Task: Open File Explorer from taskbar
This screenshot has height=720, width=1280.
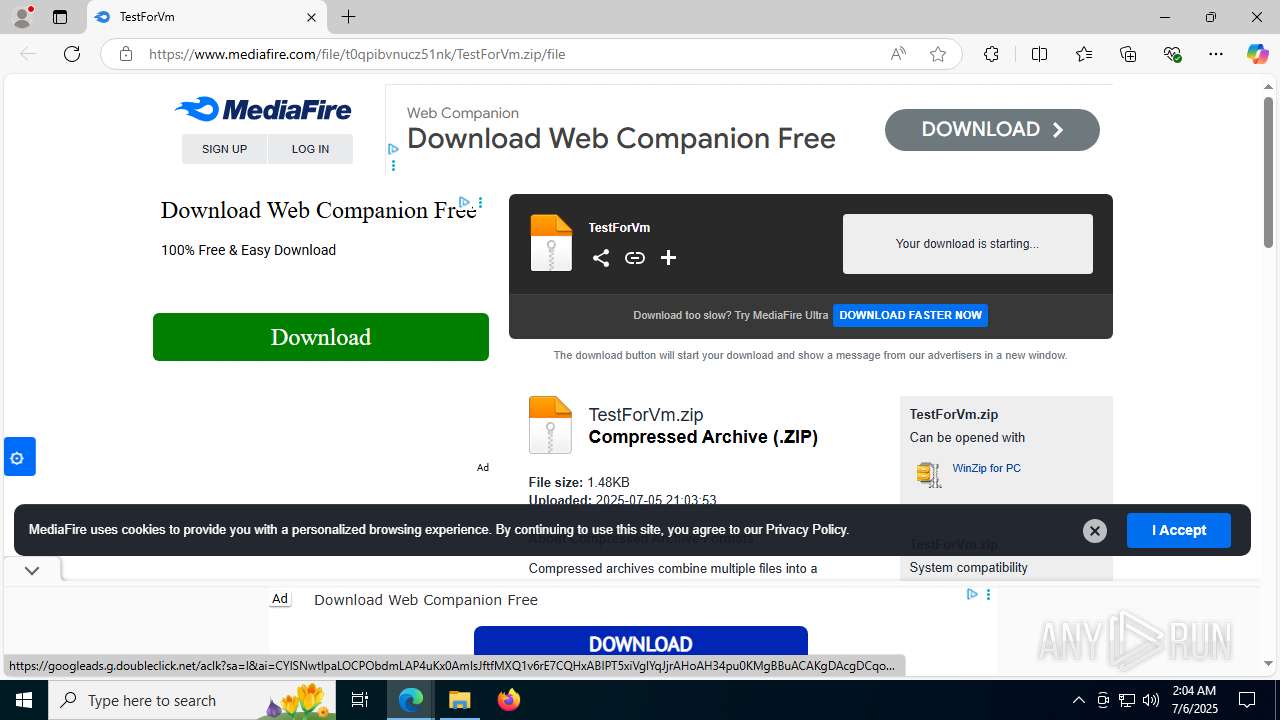Action: (460, 700)
